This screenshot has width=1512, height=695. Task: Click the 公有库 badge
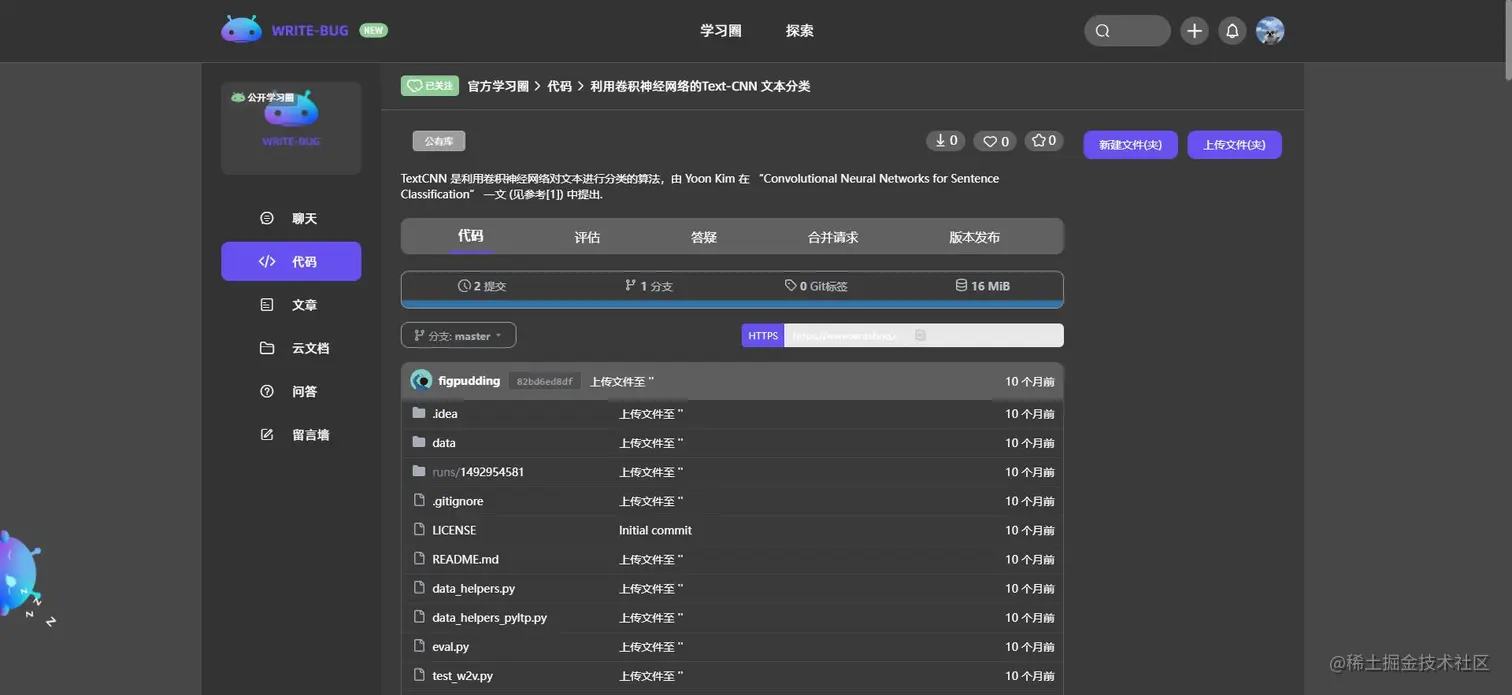(439, 141)
